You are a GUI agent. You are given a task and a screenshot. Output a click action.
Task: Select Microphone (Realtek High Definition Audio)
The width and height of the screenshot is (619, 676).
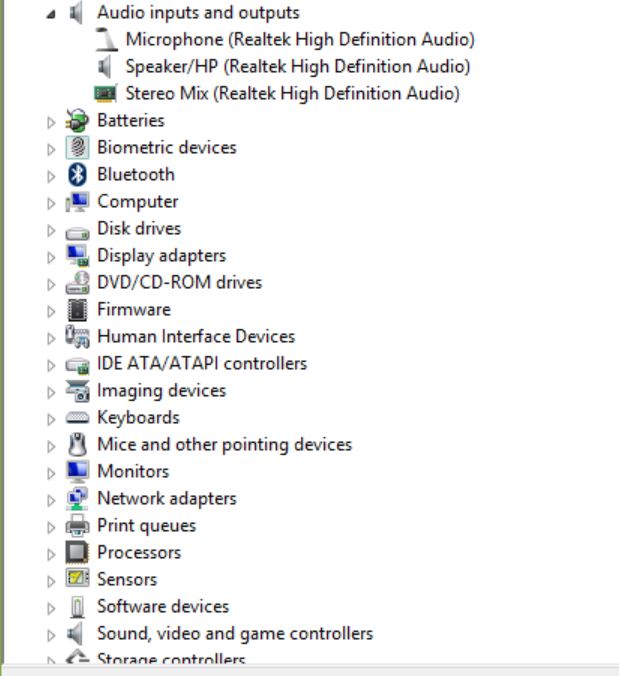pos(300,40)
